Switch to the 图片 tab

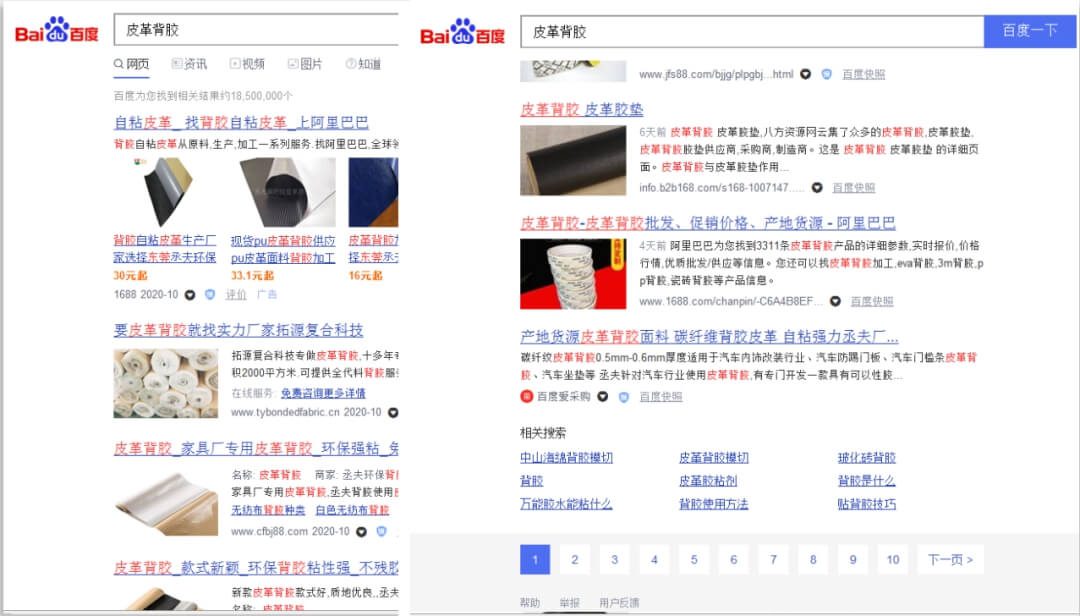pos(306,64)
